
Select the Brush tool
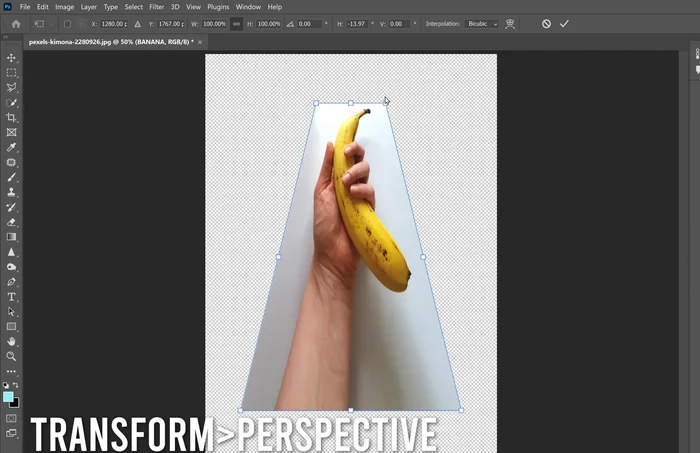pyautogui.click(x=12, y=177)
